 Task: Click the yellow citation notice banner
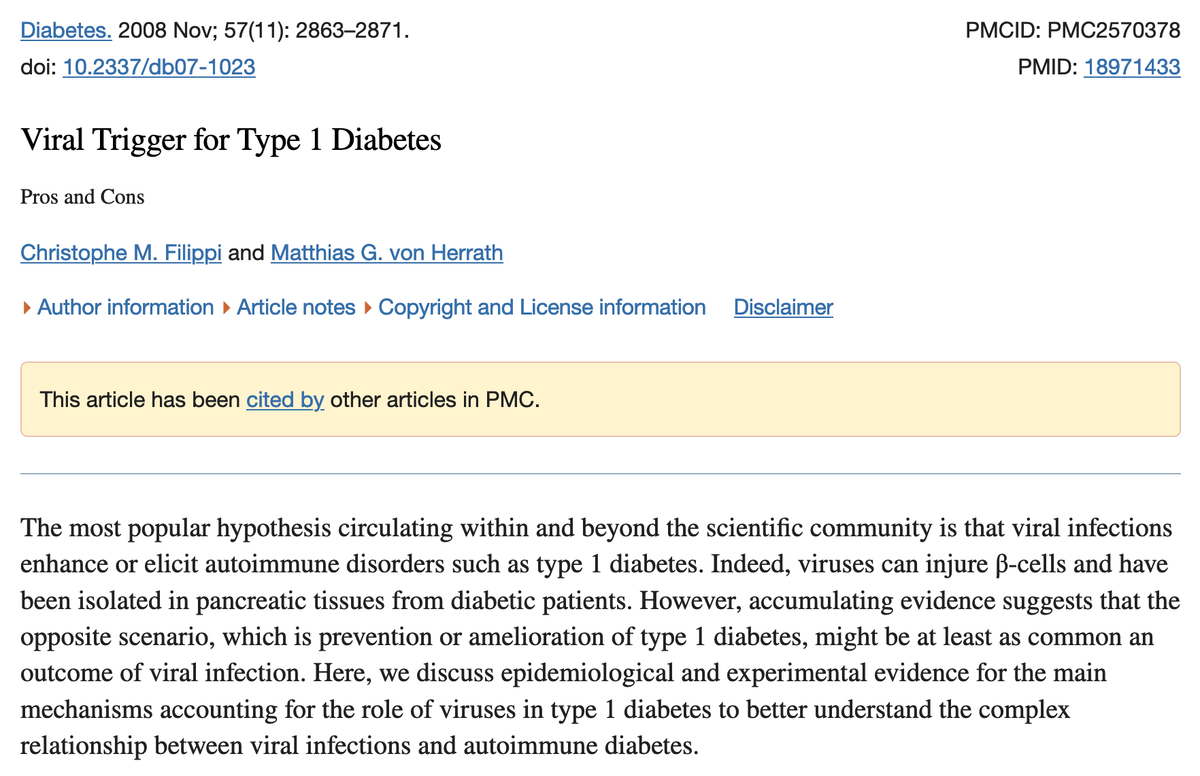[800, 400]
